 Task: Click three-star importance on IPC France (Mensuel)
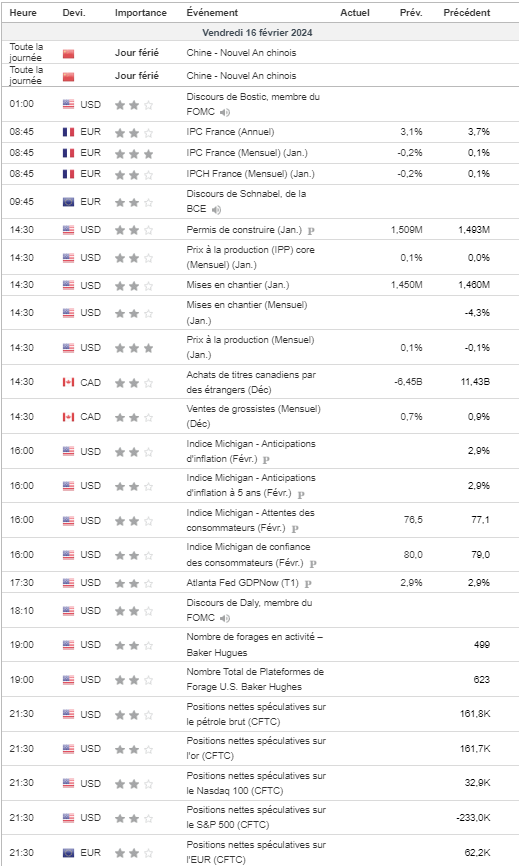pyautogui.click(x=134, y=154)
